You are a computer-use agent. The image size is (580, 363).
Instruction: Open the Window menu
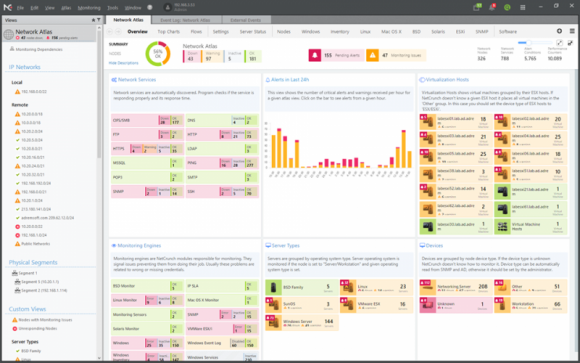[133, 7]
